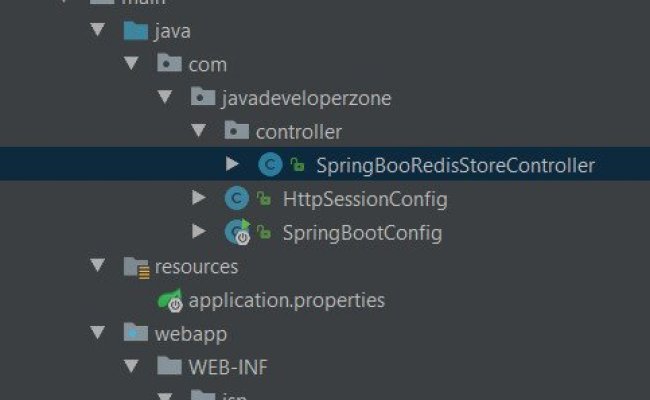The image size is (650, 400).
Task: Collapse the javadeveloperzone package arrow
Action: pos(165,97)
